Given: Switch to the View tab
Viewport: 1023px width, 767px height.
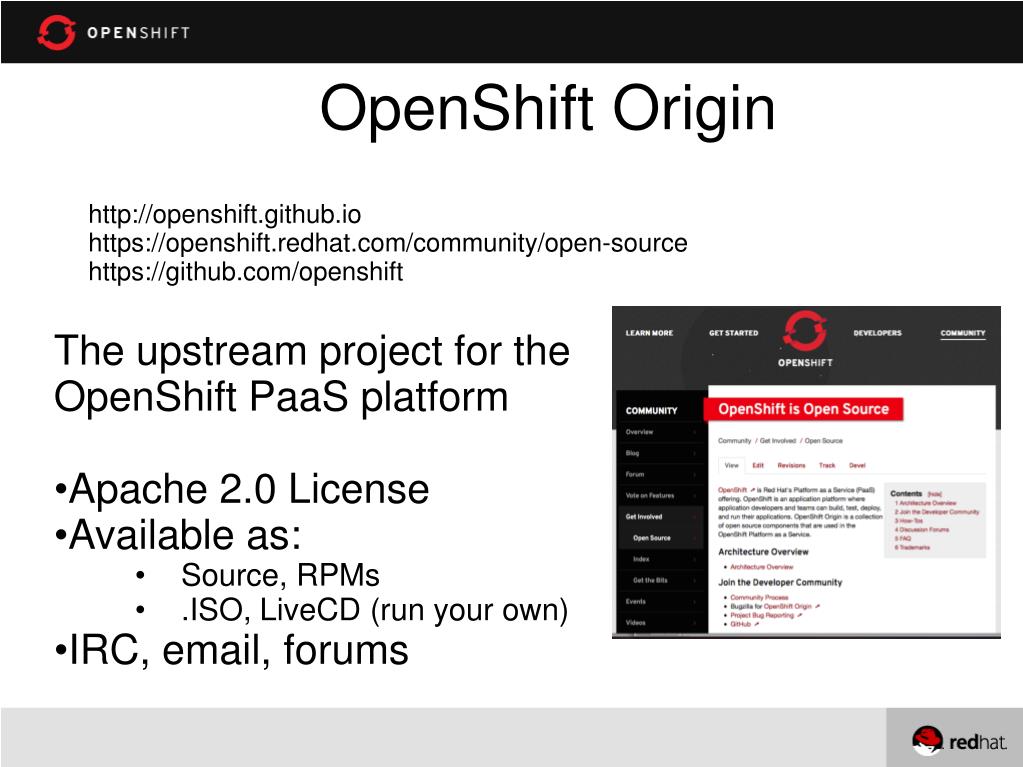Looking at the screenshot, I should [731, 465].
